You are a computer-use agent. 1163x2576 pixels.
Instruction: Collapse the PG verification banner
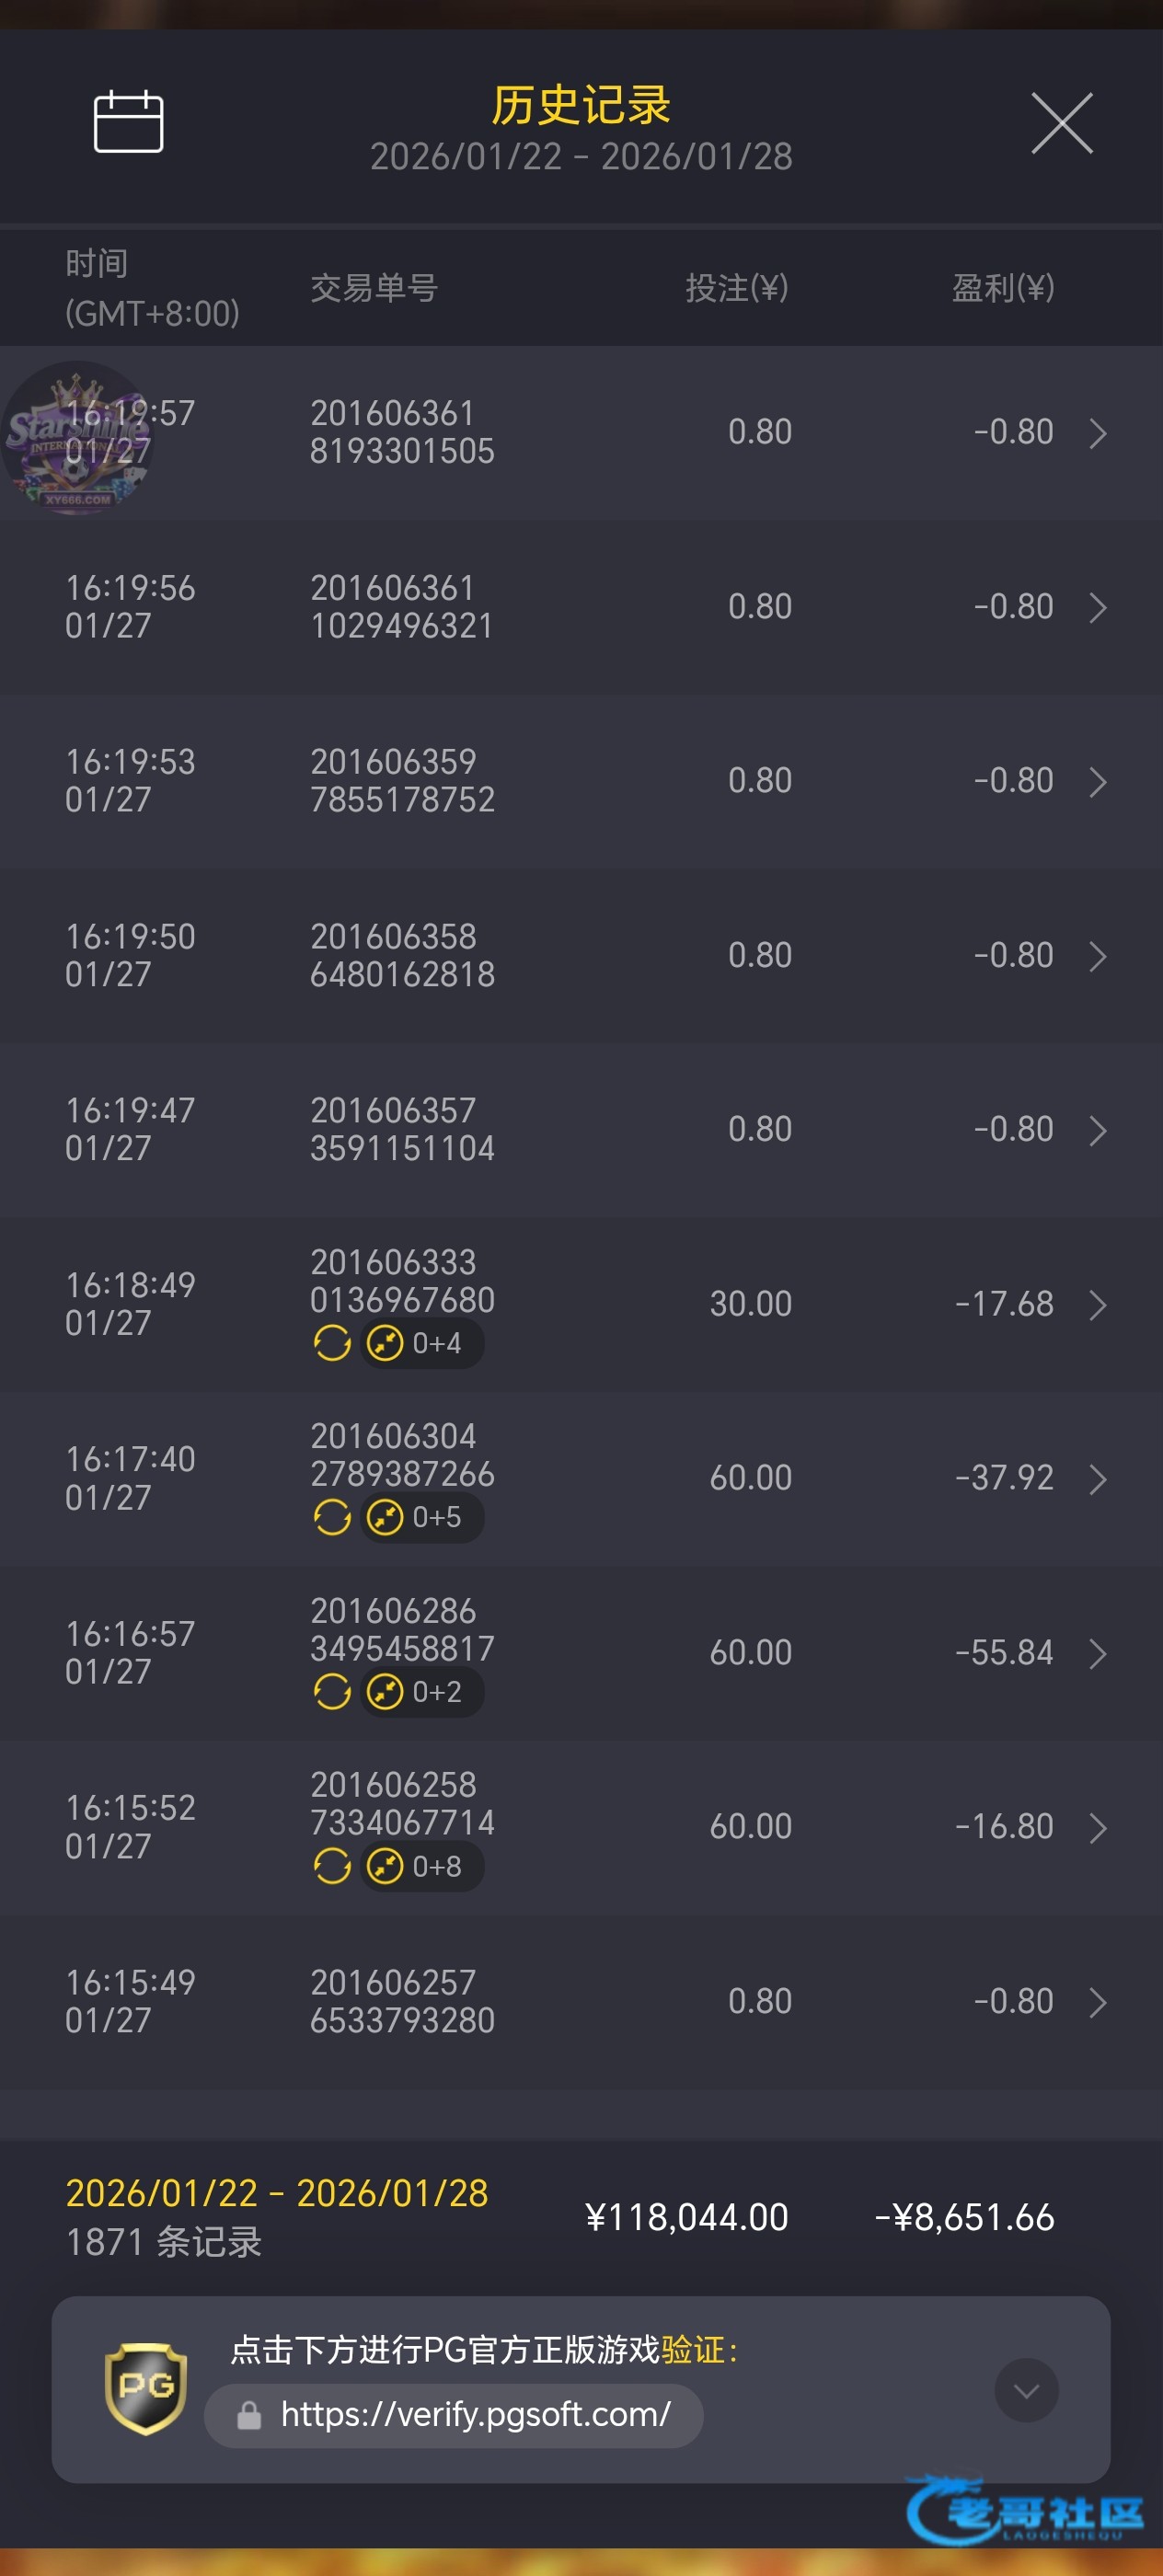point(1025,2390)
